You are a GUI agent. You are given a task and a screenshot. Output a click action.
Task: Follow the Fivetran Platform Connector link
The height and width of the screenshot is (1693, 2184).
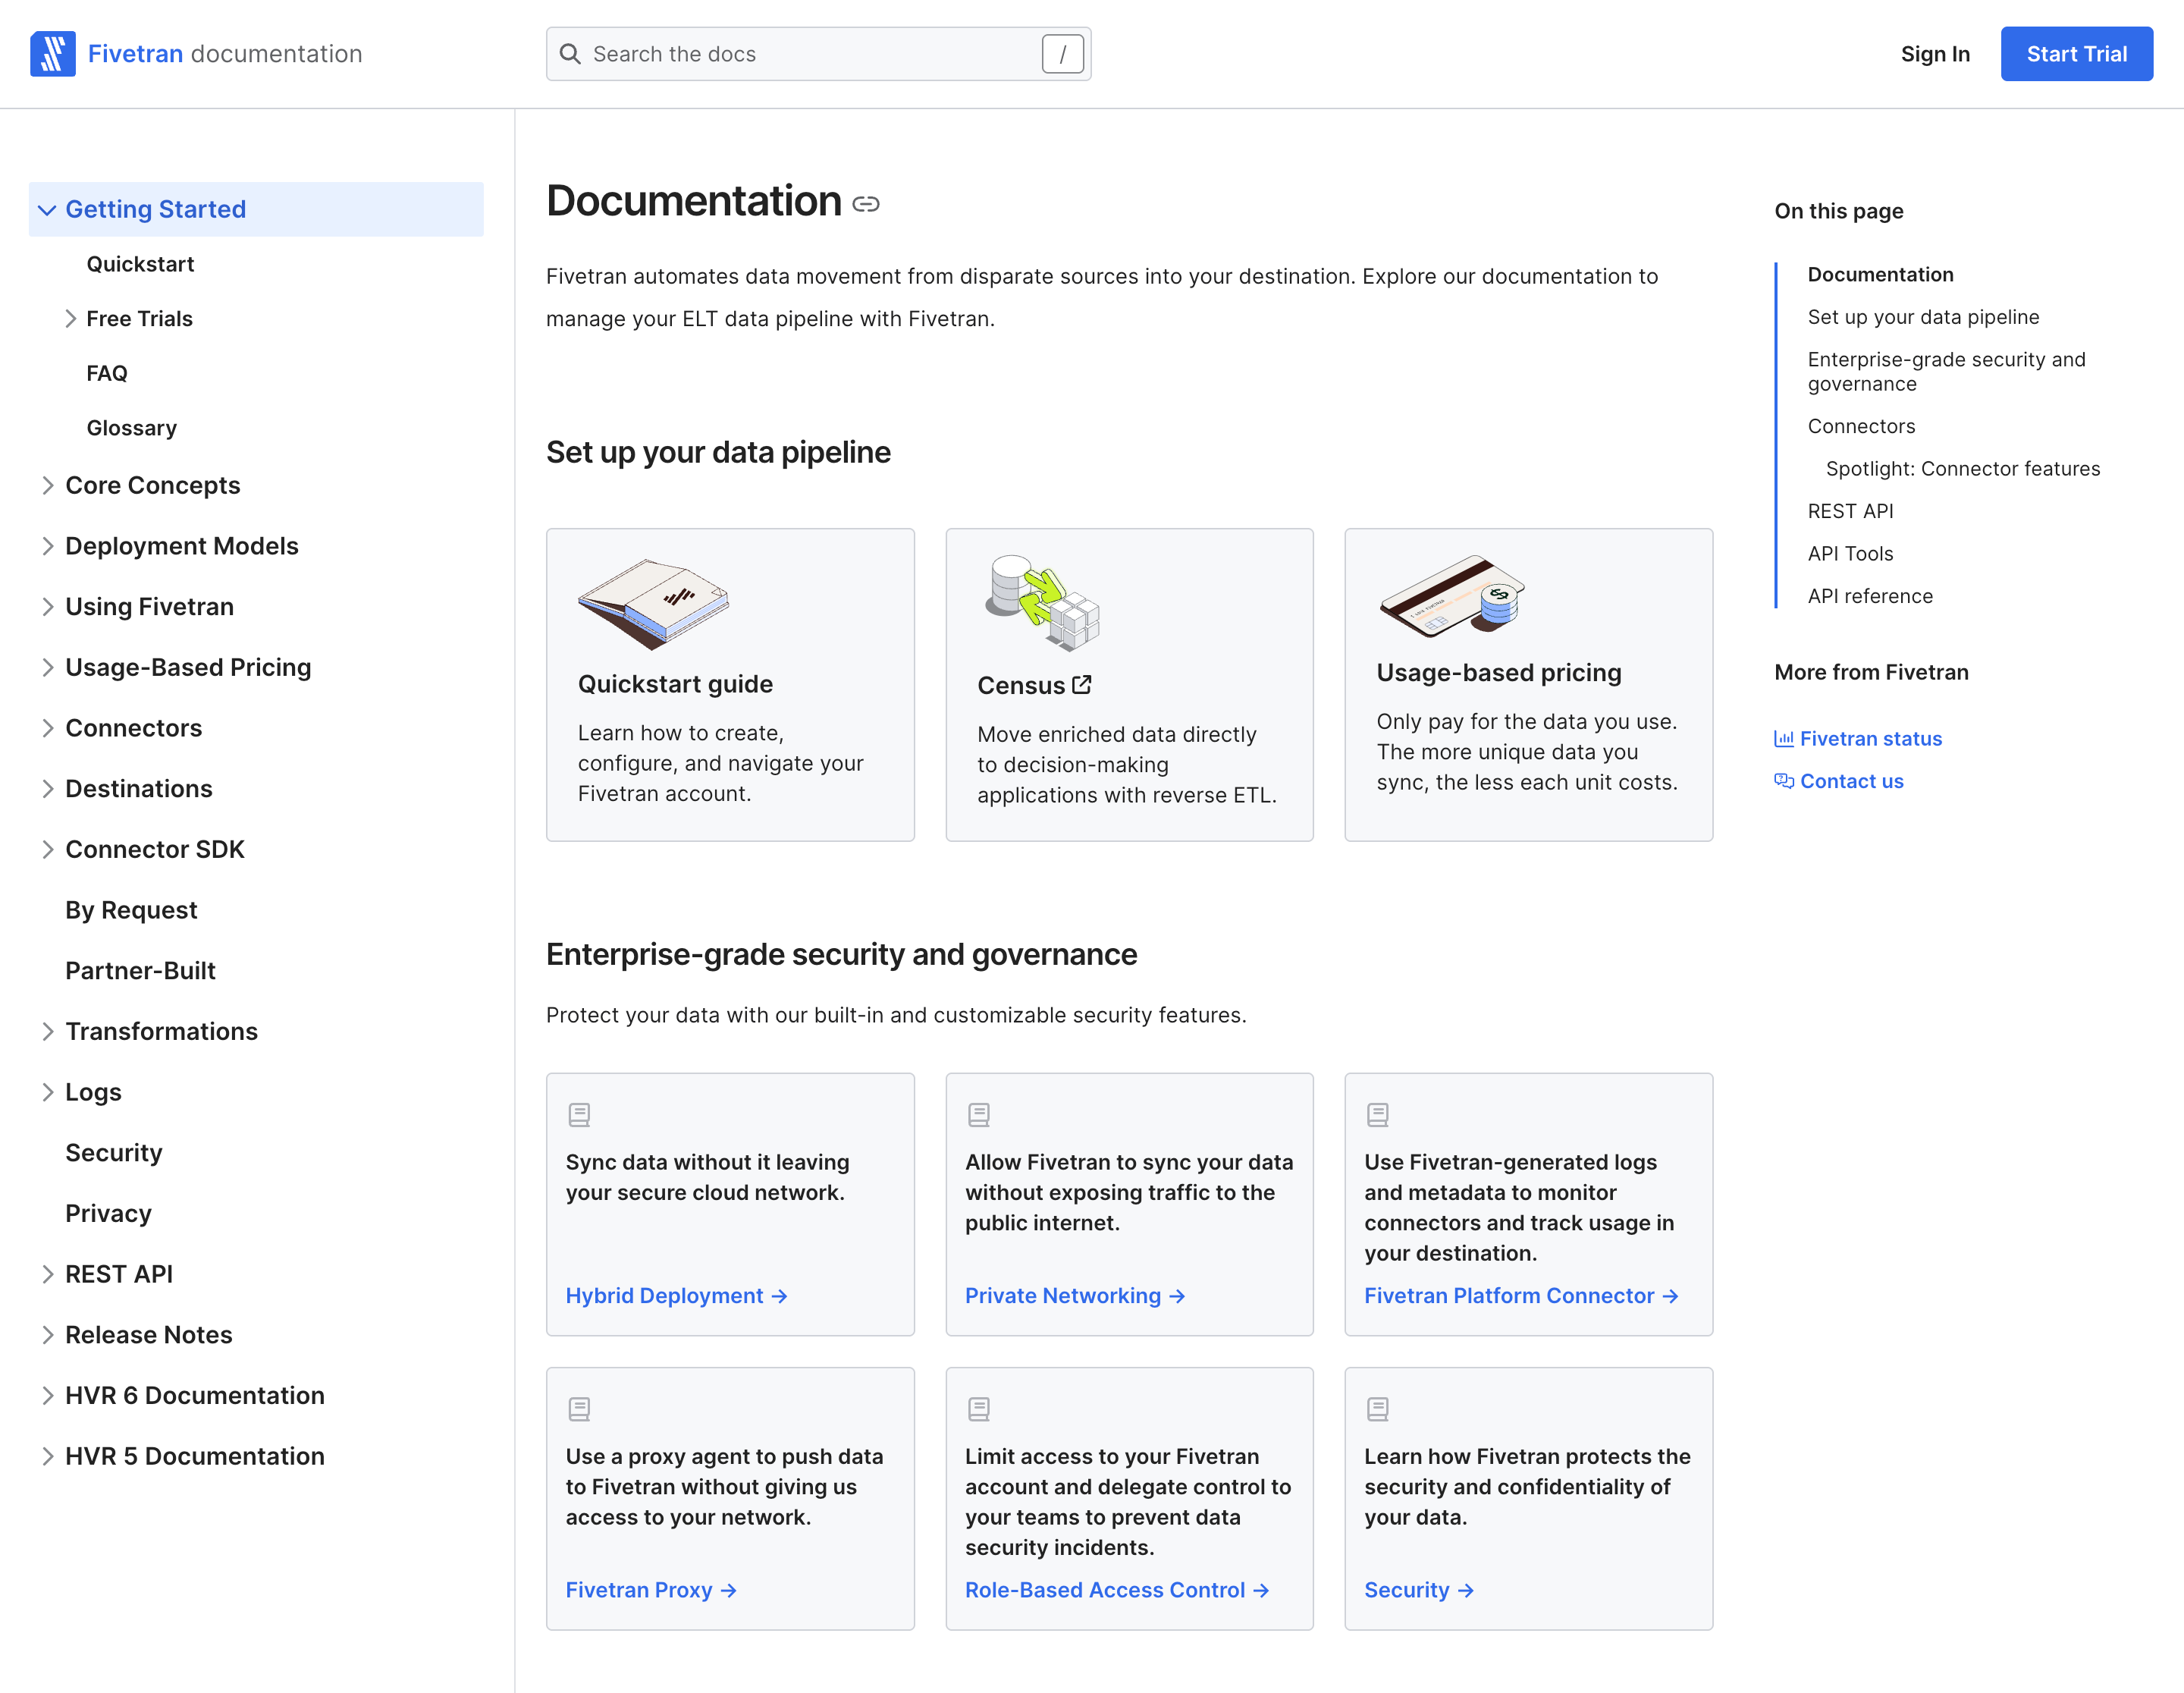click(x=1521, y=1296)
